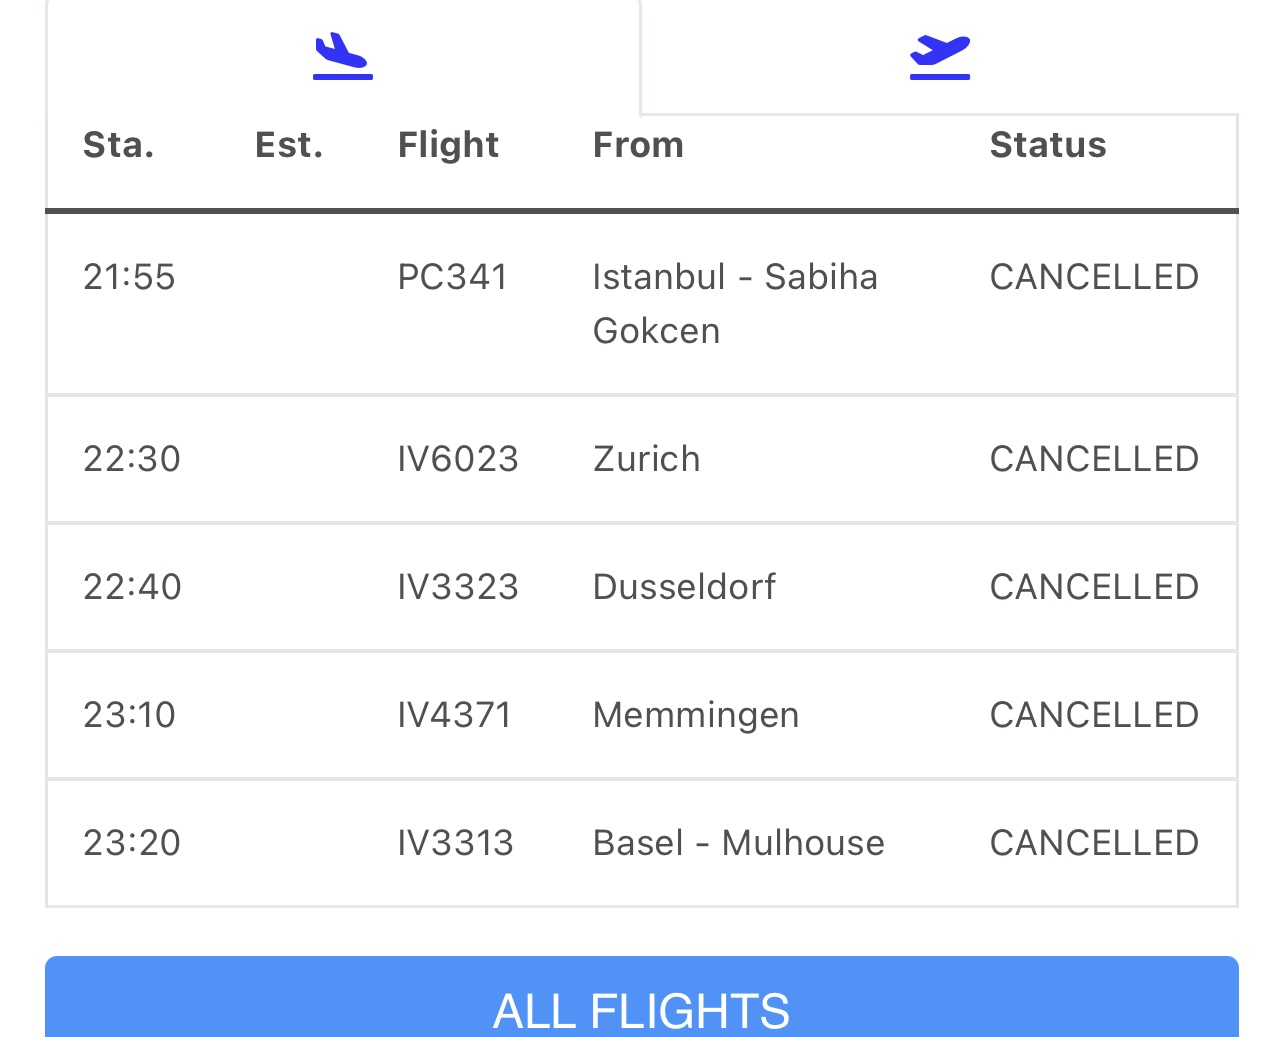The width and height of the screenshot is (1284, 1037).
Task: Select Basel - Mulhouse origin cell
Action: (739, 843)
